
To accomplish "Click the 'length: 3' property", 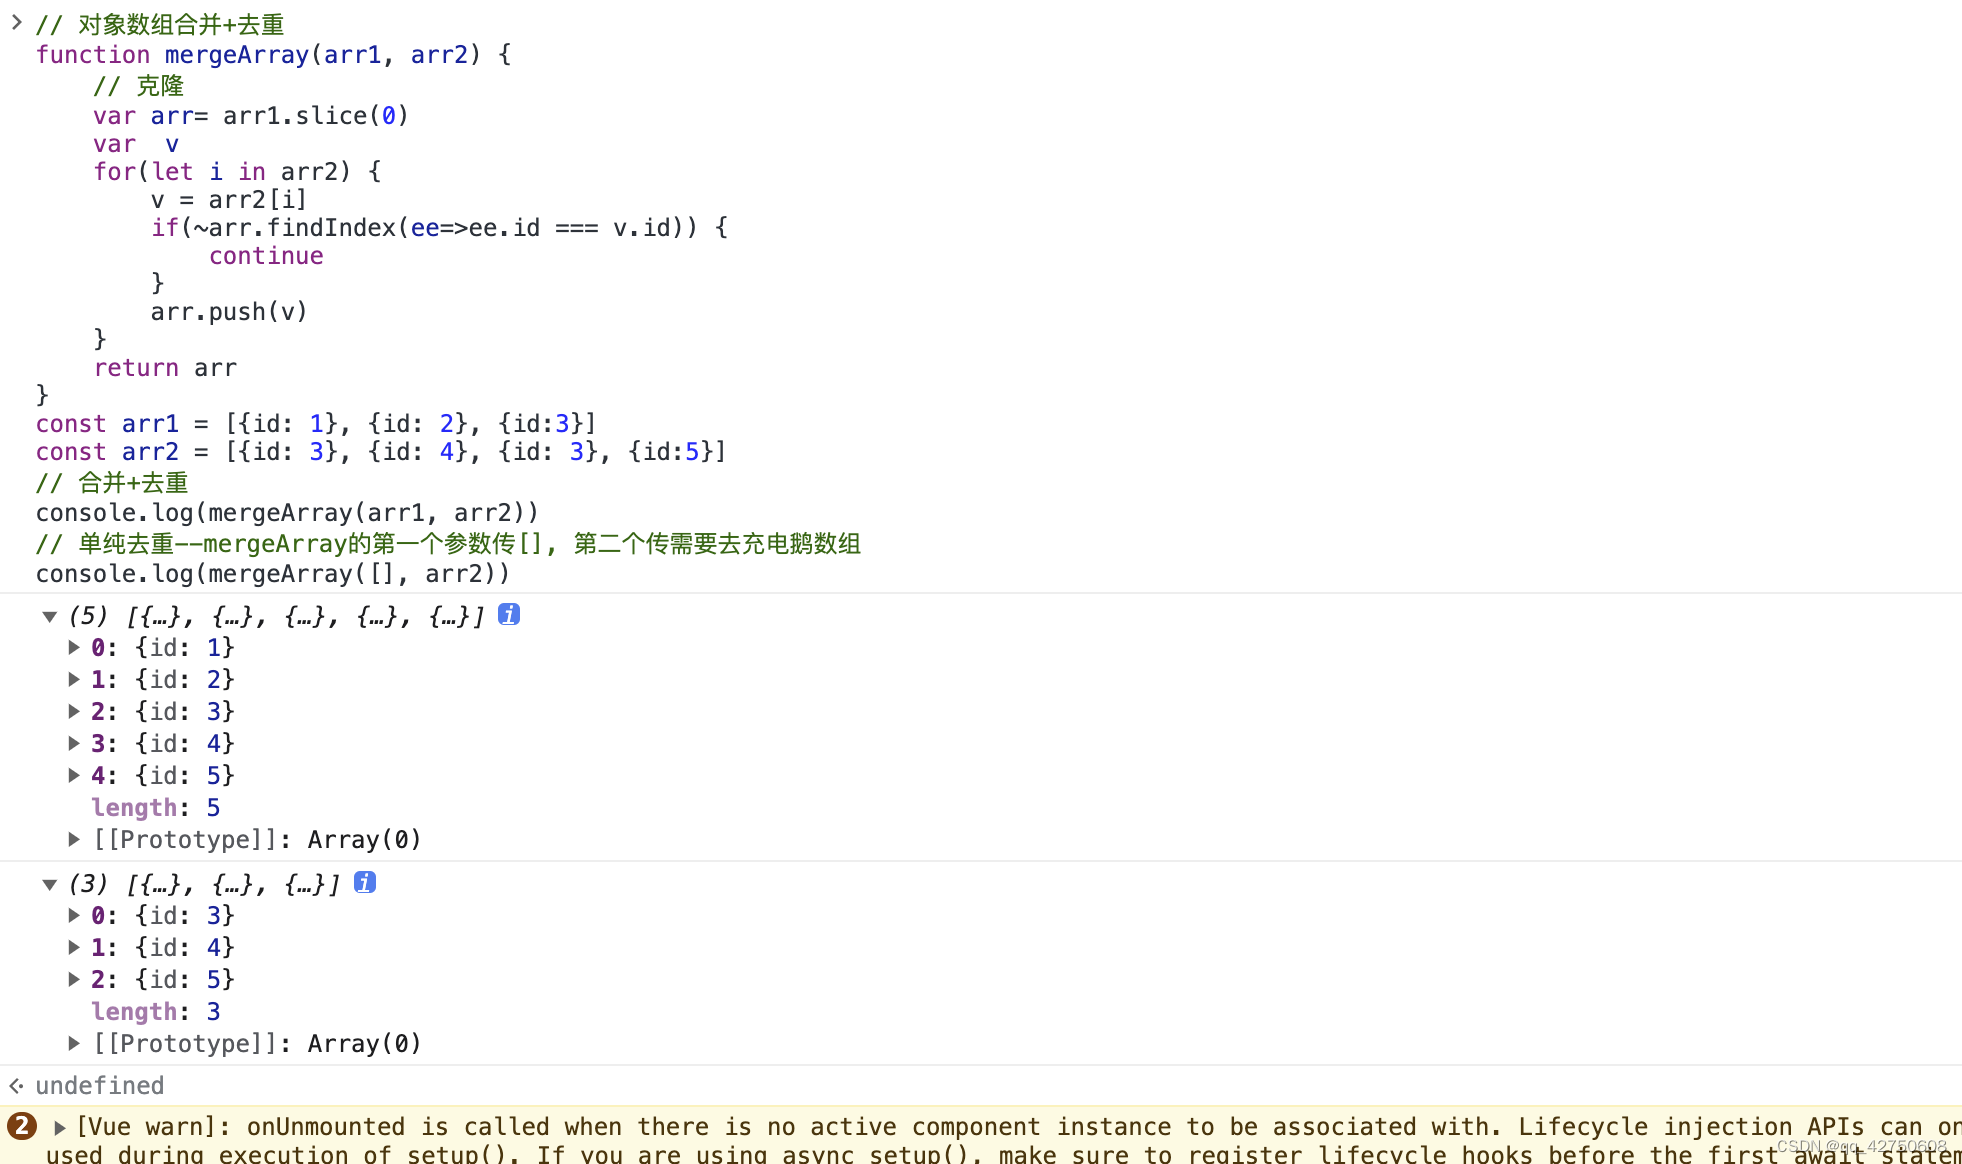I will point(156,1012).
